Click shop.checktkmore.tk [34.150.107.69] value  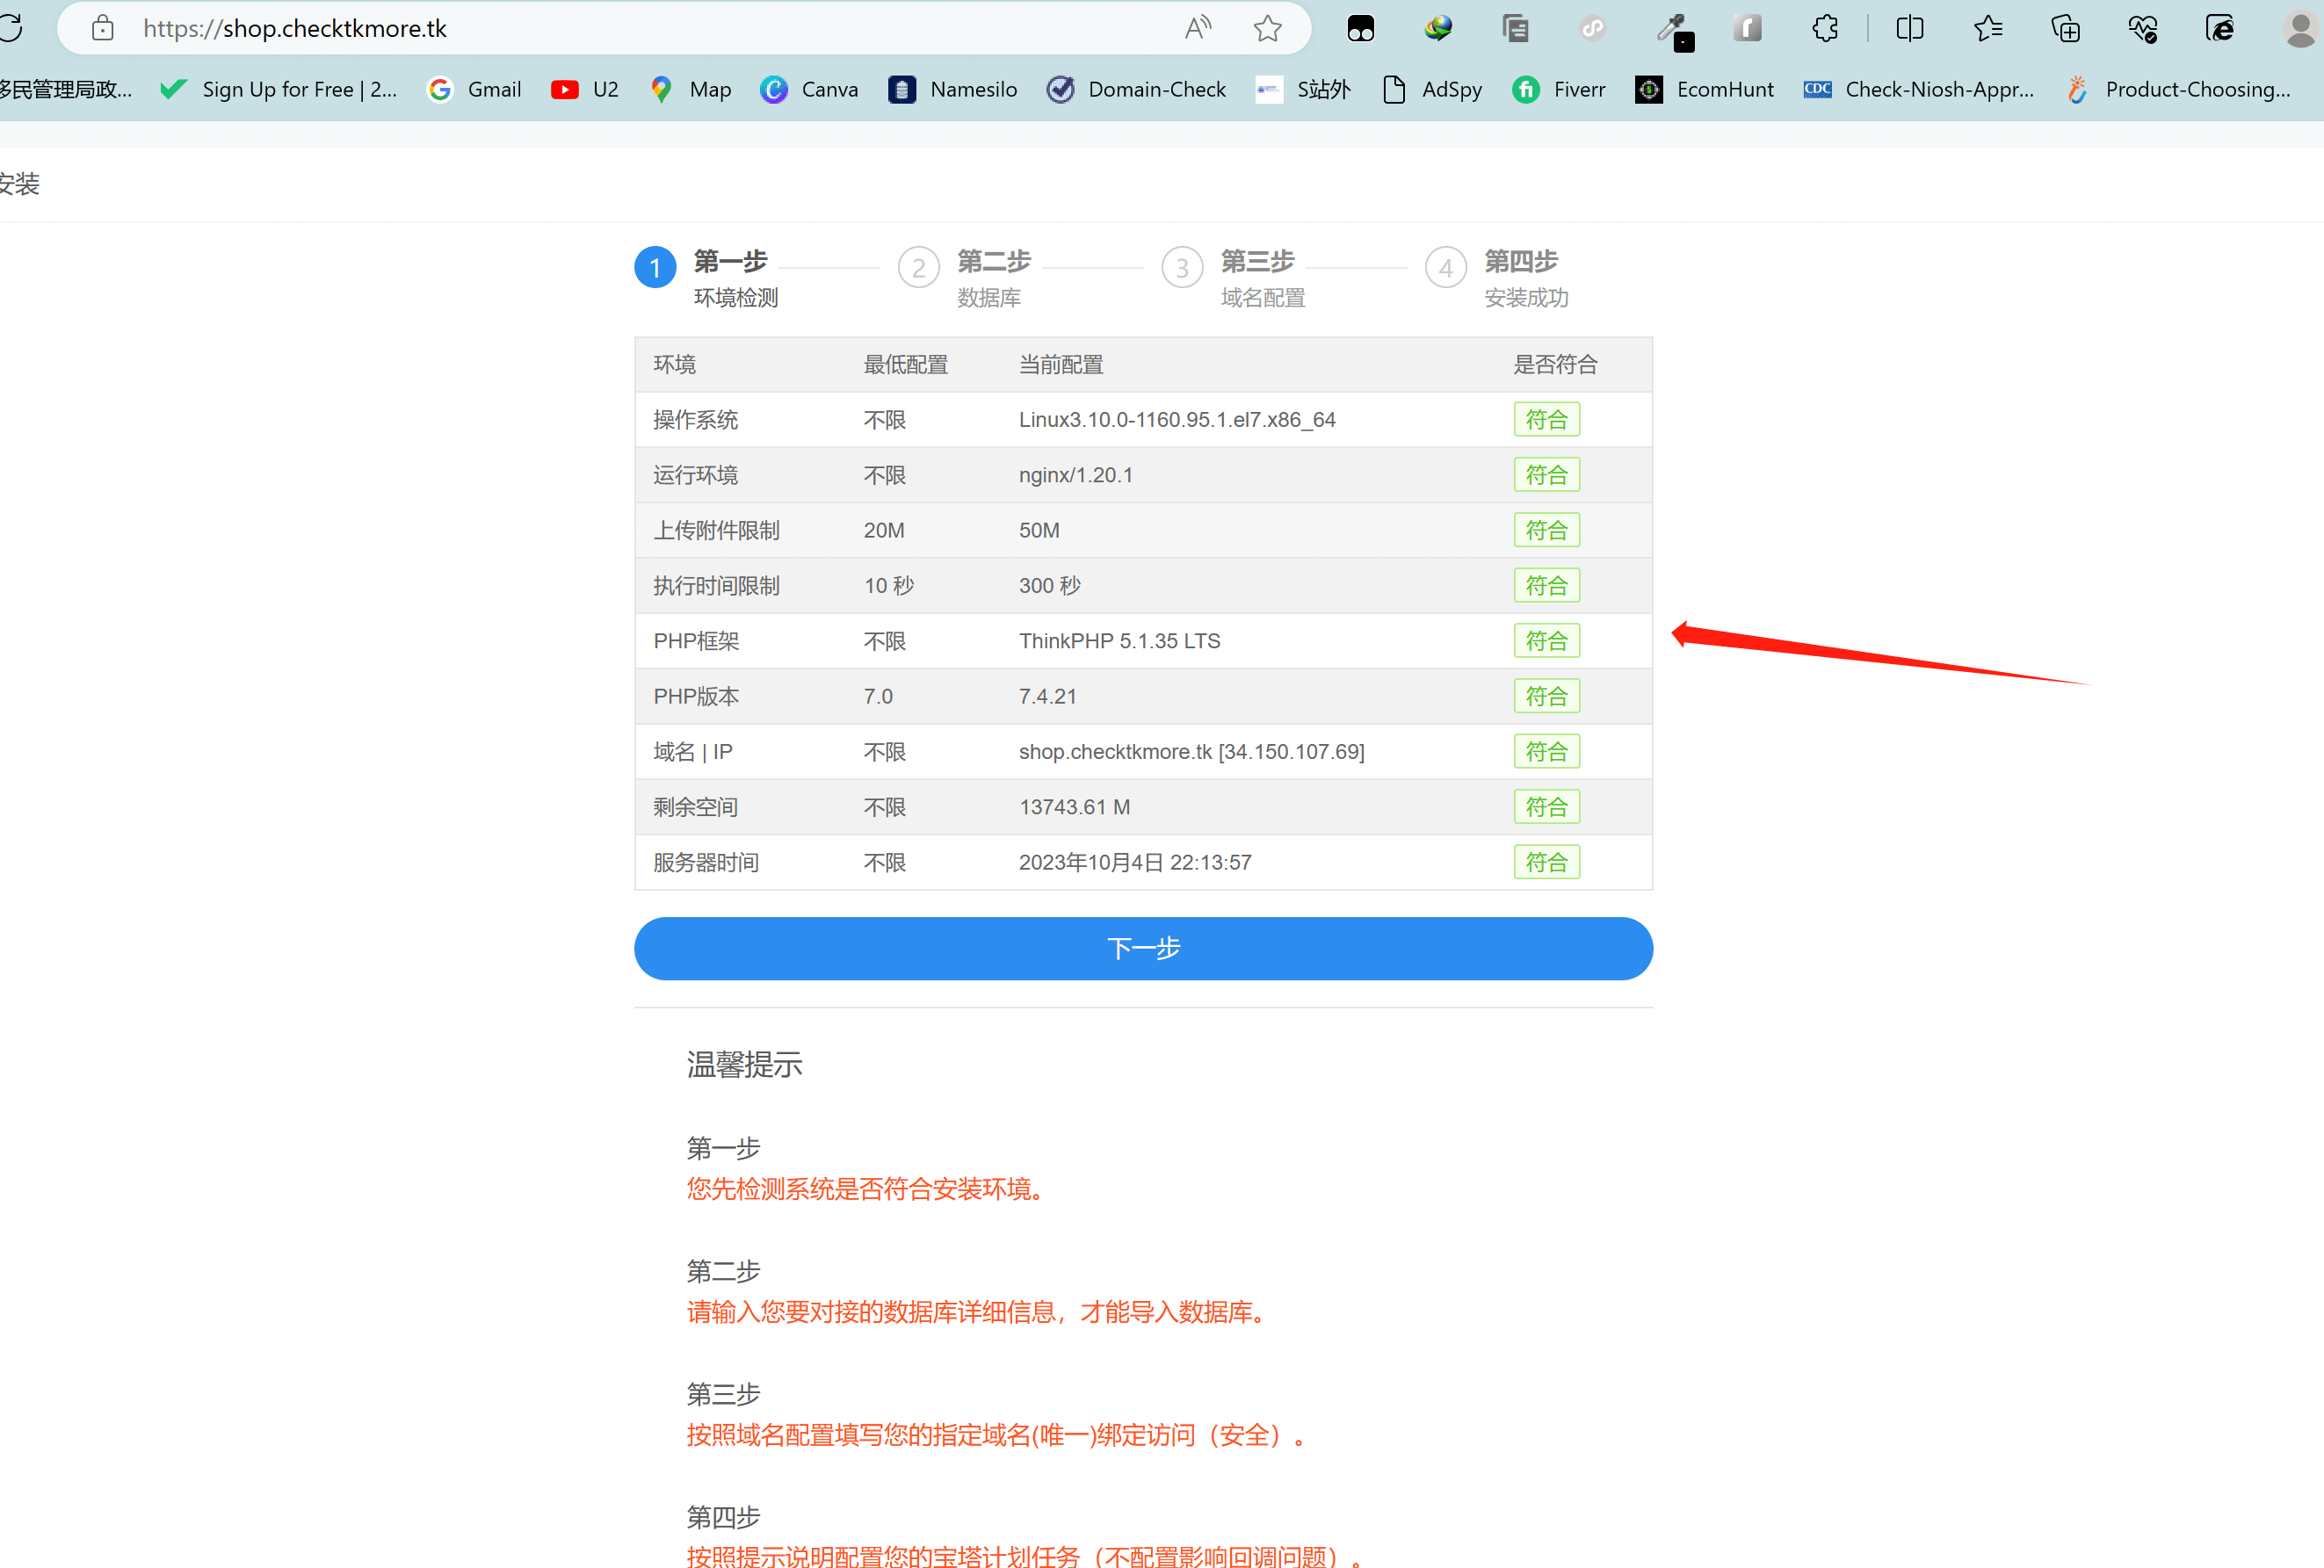(1192, 751)
